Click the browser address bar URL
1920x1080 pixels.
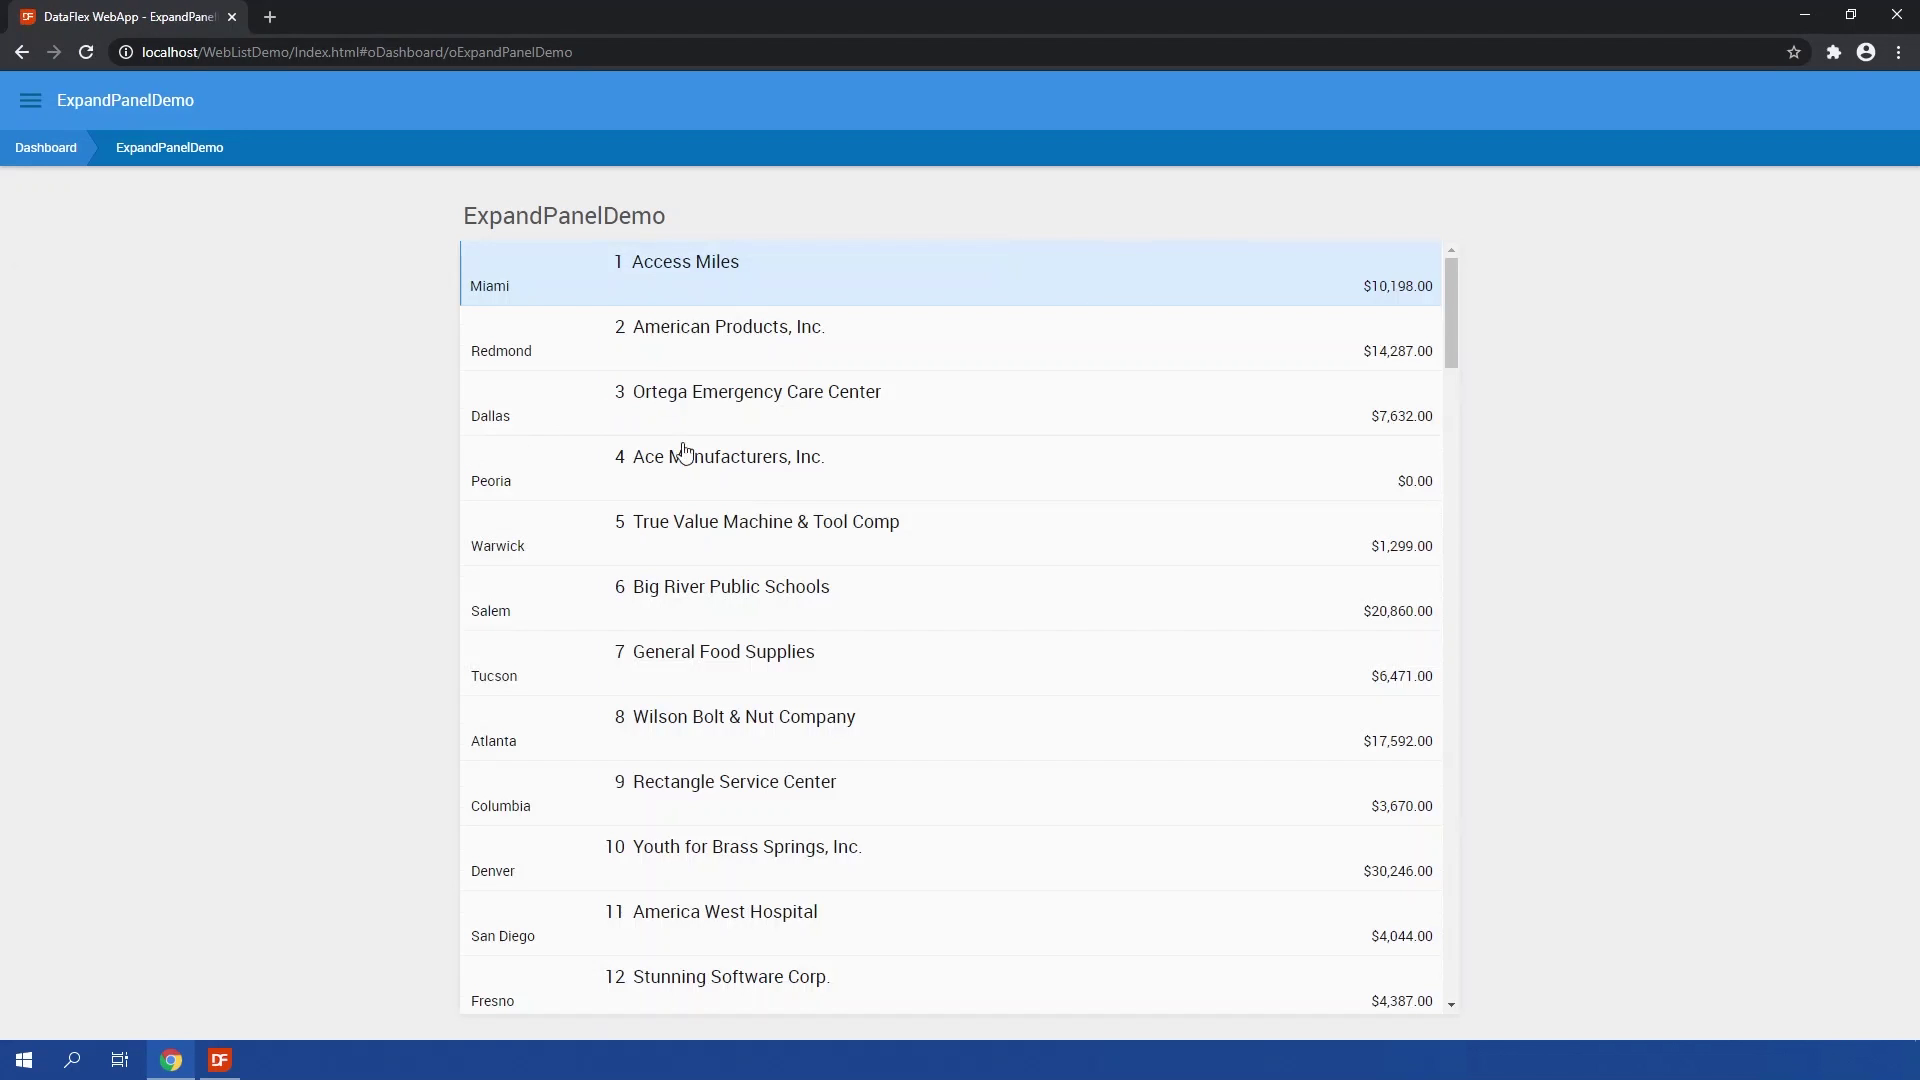357,52
